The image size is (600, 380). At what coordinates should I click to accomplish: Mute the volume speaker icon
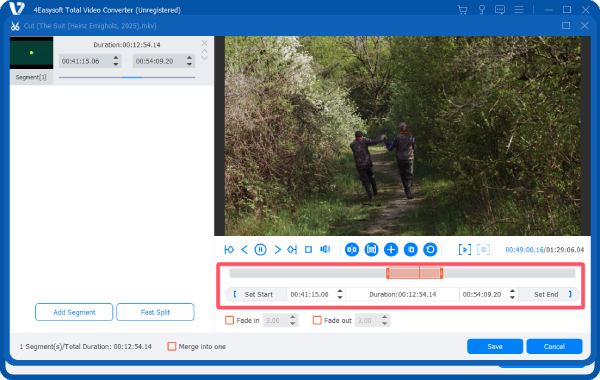click(x=325, y=250)
